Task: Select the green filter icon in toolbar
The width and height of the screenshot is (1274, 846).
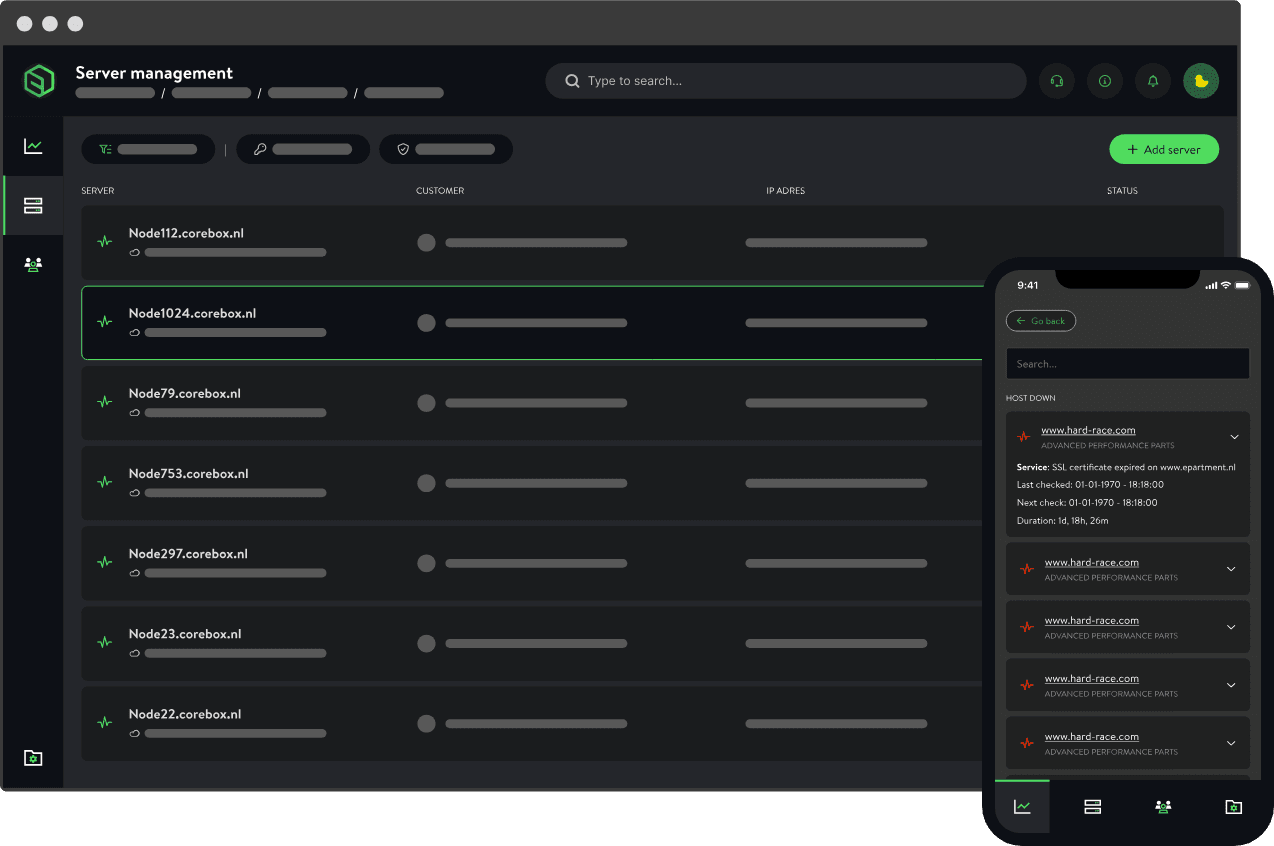Action: click(x=106, y=148)
